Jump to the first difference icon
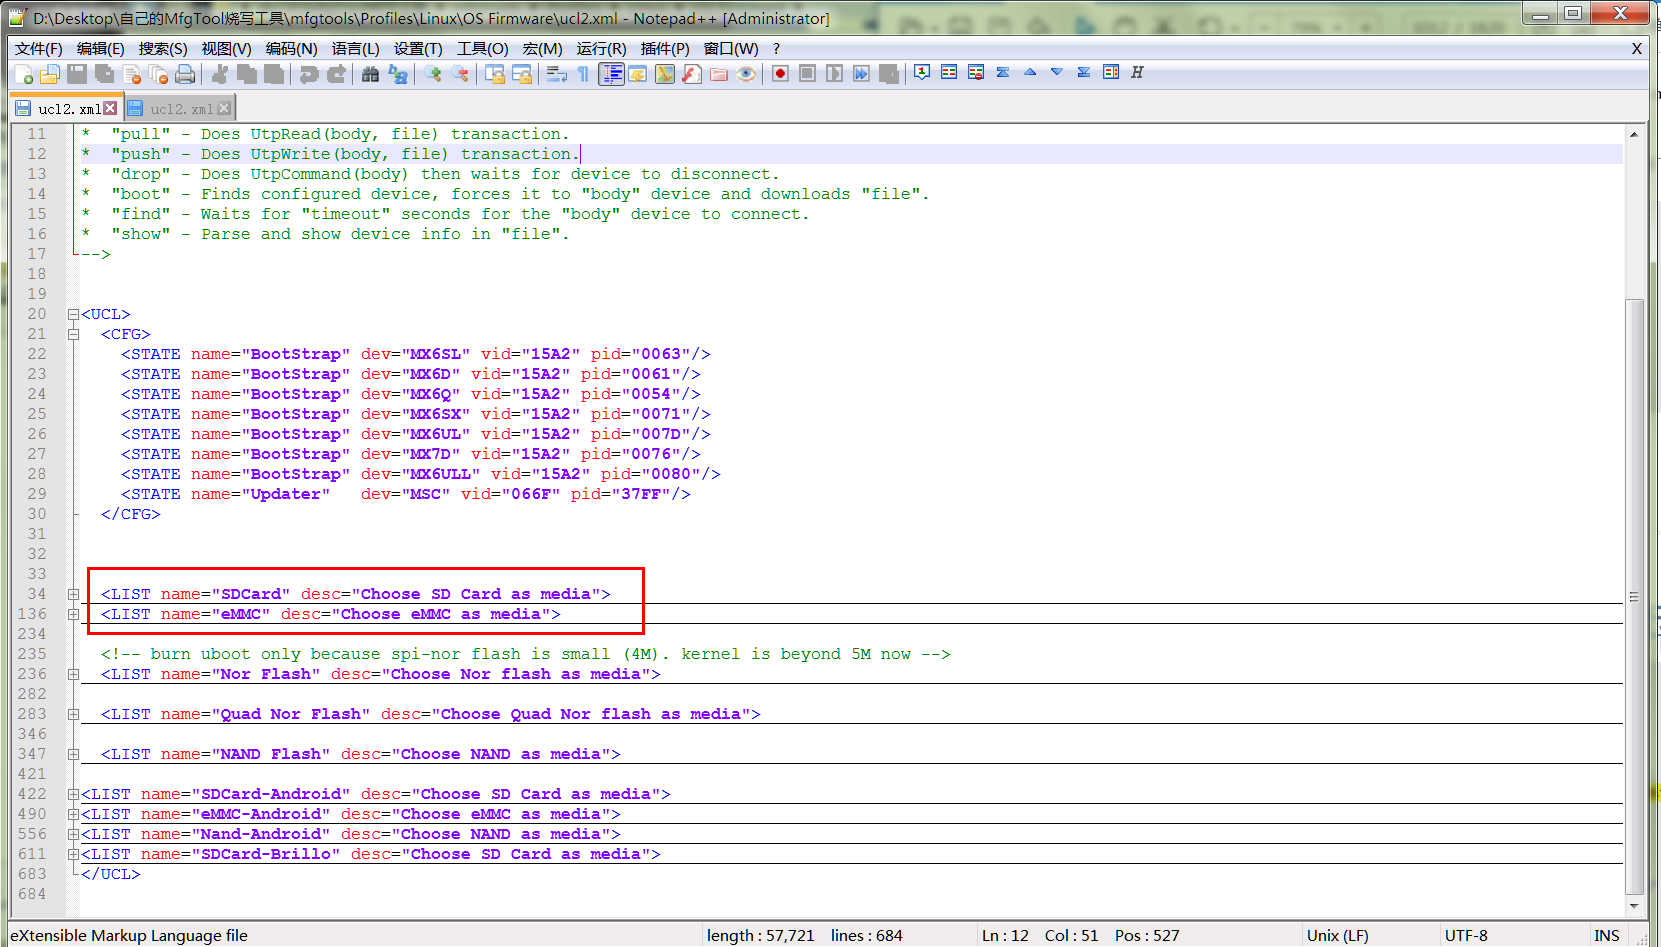Screen dimensions: 1661x947 click(1003, 72)
